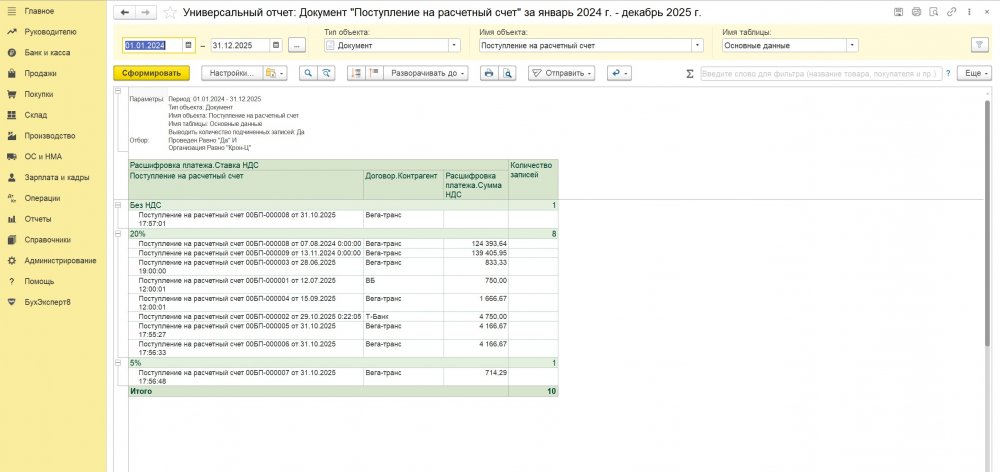This screenshot has width=1000, height=472.
Task: Open calendar picker for end date 31.12.2025
Action: 276,45
